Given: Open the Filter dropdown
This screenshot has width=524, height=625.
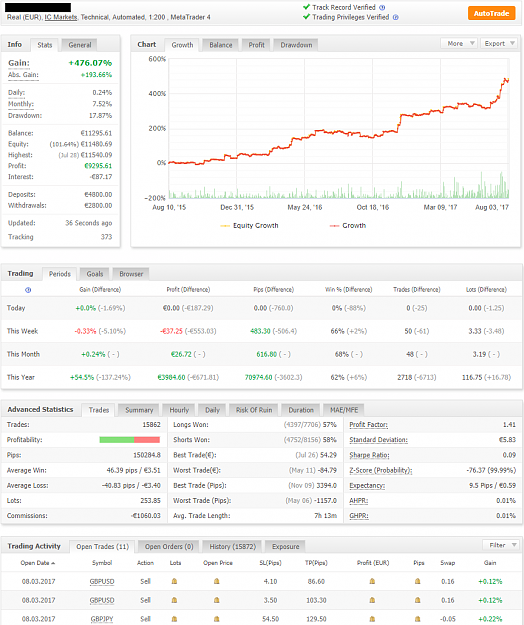Looking at the screenshot, I should tap(501, 545).
